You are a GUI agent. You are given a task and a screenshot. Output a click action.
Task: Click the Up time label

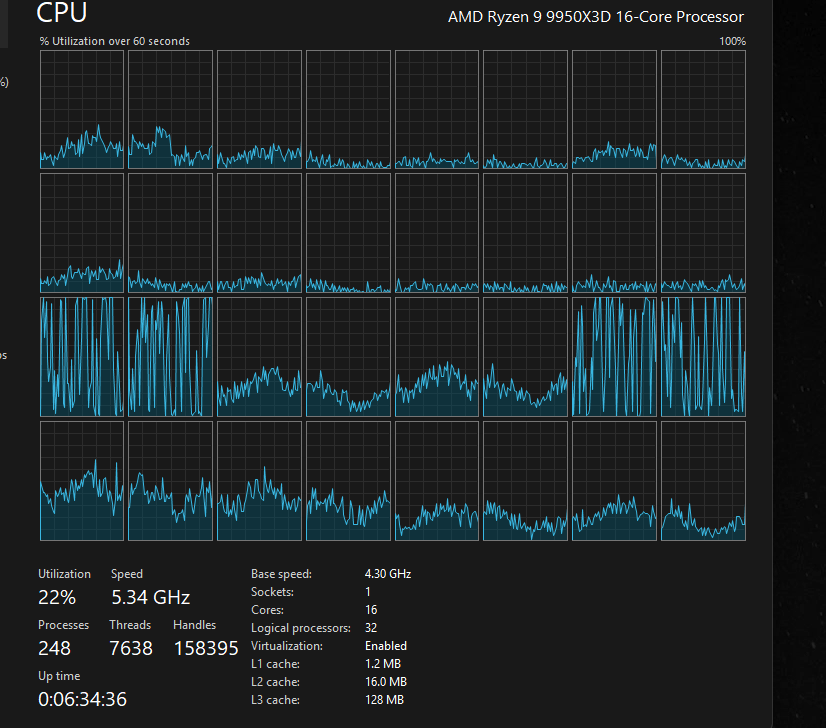[59, 676]
